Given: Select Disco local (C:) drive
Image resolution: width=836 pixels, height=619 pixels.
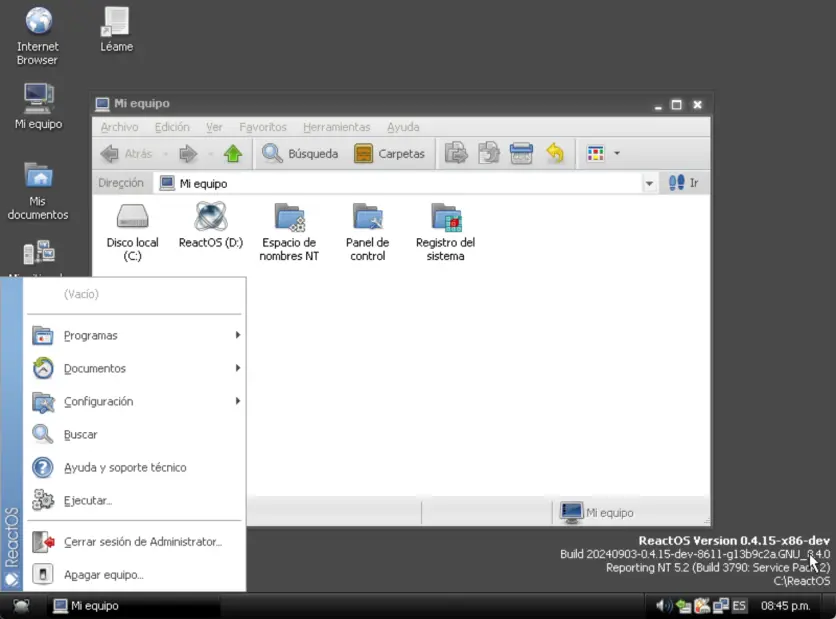Looking at the screenshot, I should pyautogui.click(x=132, y=232).
